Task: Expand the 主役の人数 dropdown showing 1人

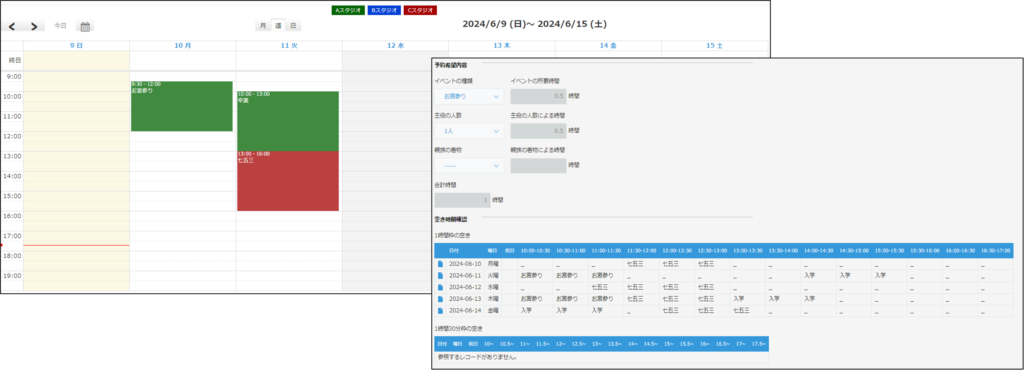Action: coord(469,131)
